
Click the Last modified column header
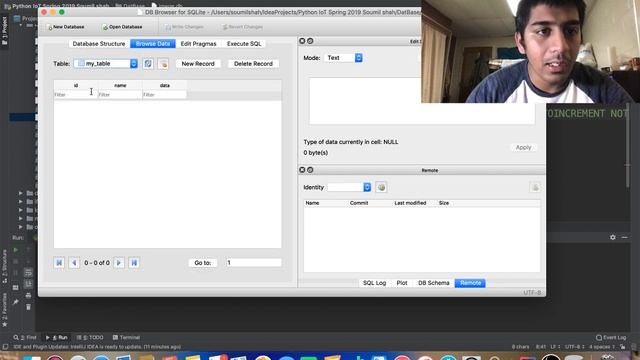tap(410, 203)
